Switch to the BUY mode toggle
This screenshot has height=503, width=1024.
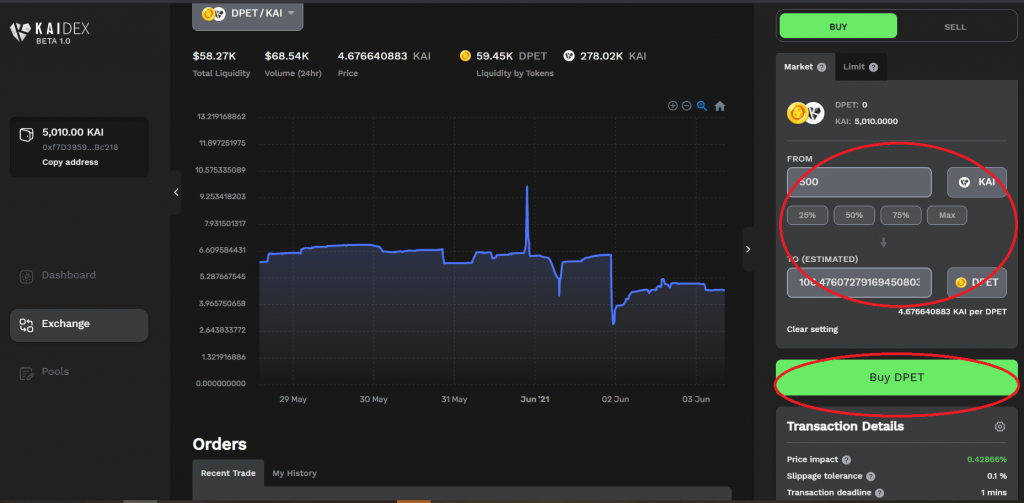pos(838,27)
